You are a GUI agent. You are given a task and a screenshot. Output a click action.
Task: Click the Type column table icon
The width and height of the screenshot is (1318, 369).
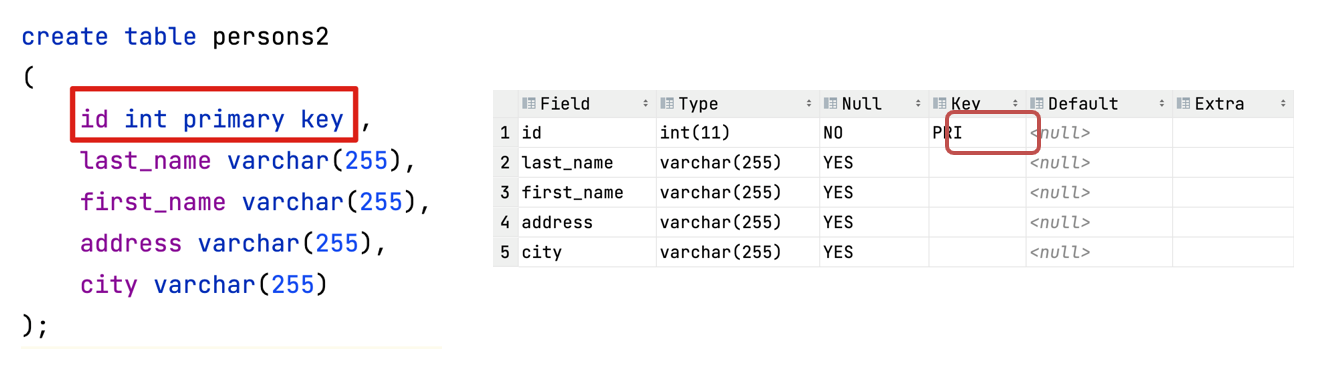pyautogui.click(x=667, y=104)
